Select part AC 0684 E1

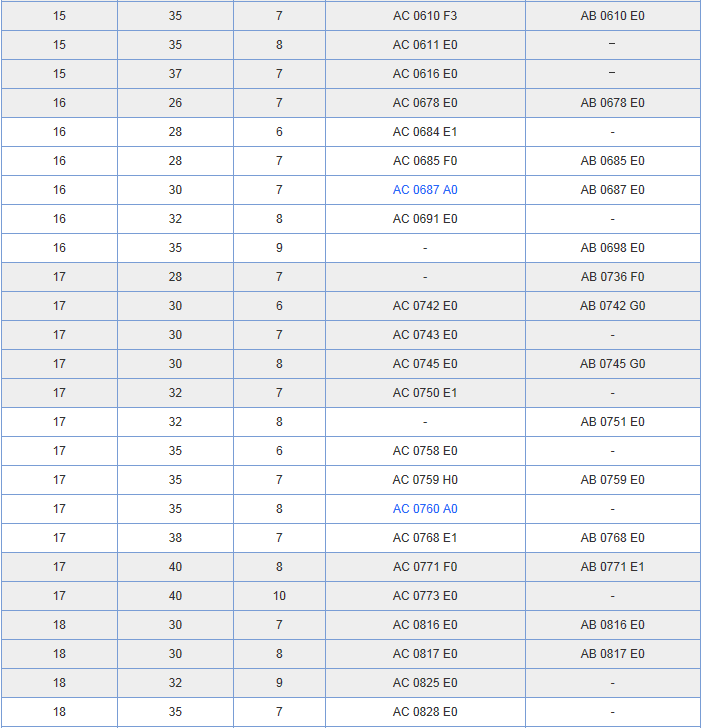coord(425,132)
